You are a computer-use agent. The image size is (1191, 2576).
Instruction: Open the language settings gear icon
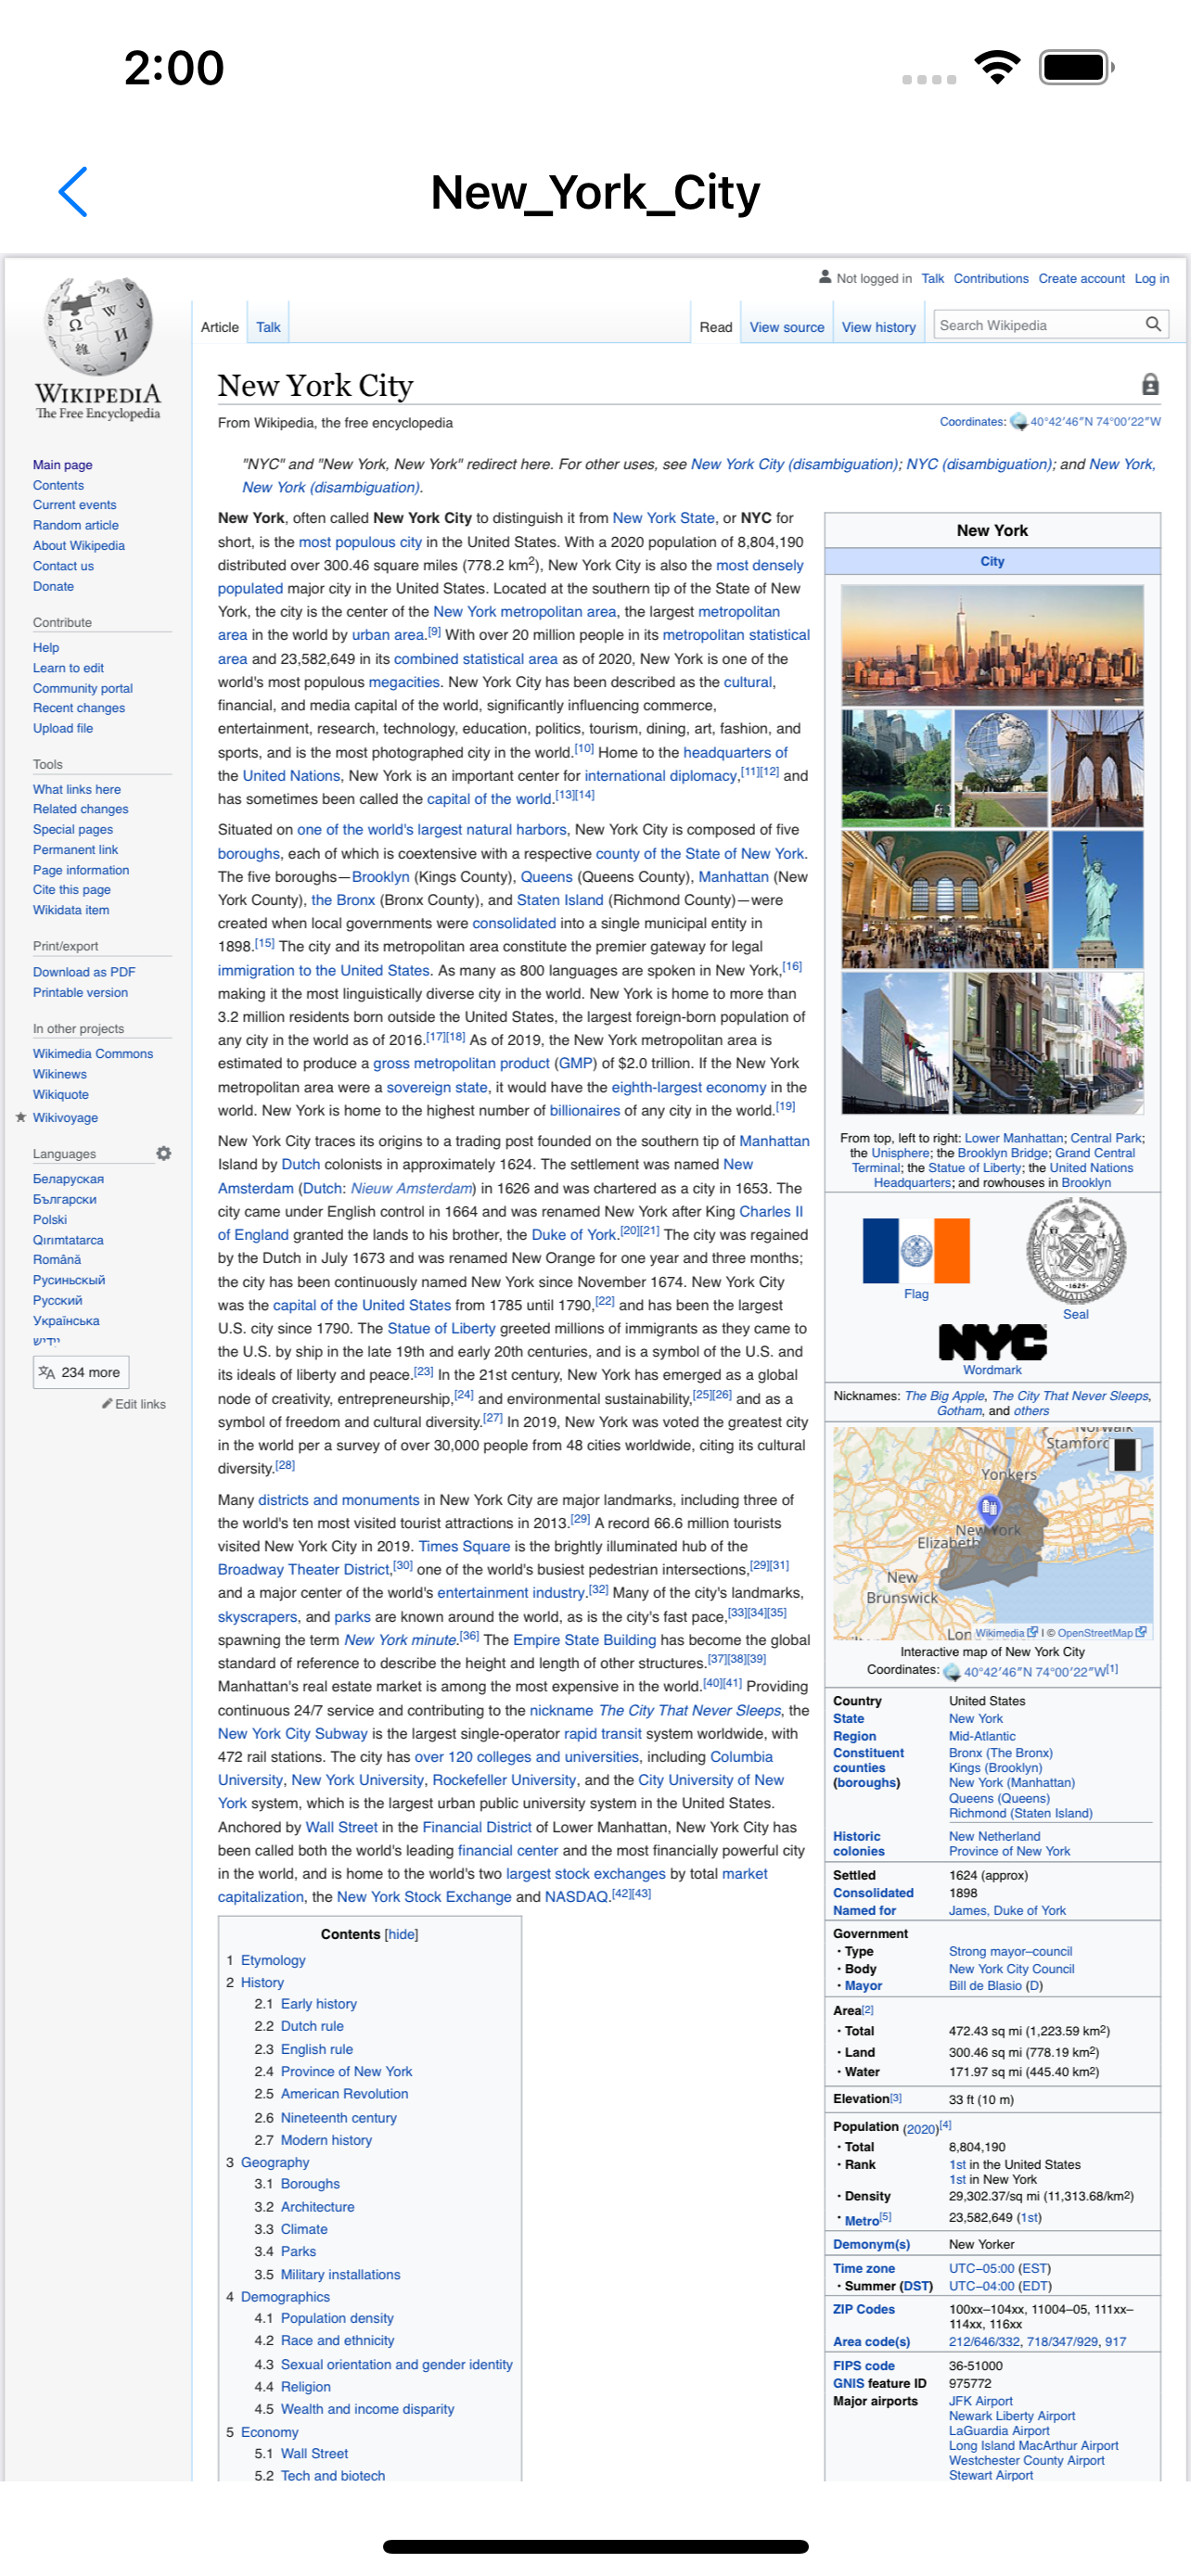click(164, 1153)
